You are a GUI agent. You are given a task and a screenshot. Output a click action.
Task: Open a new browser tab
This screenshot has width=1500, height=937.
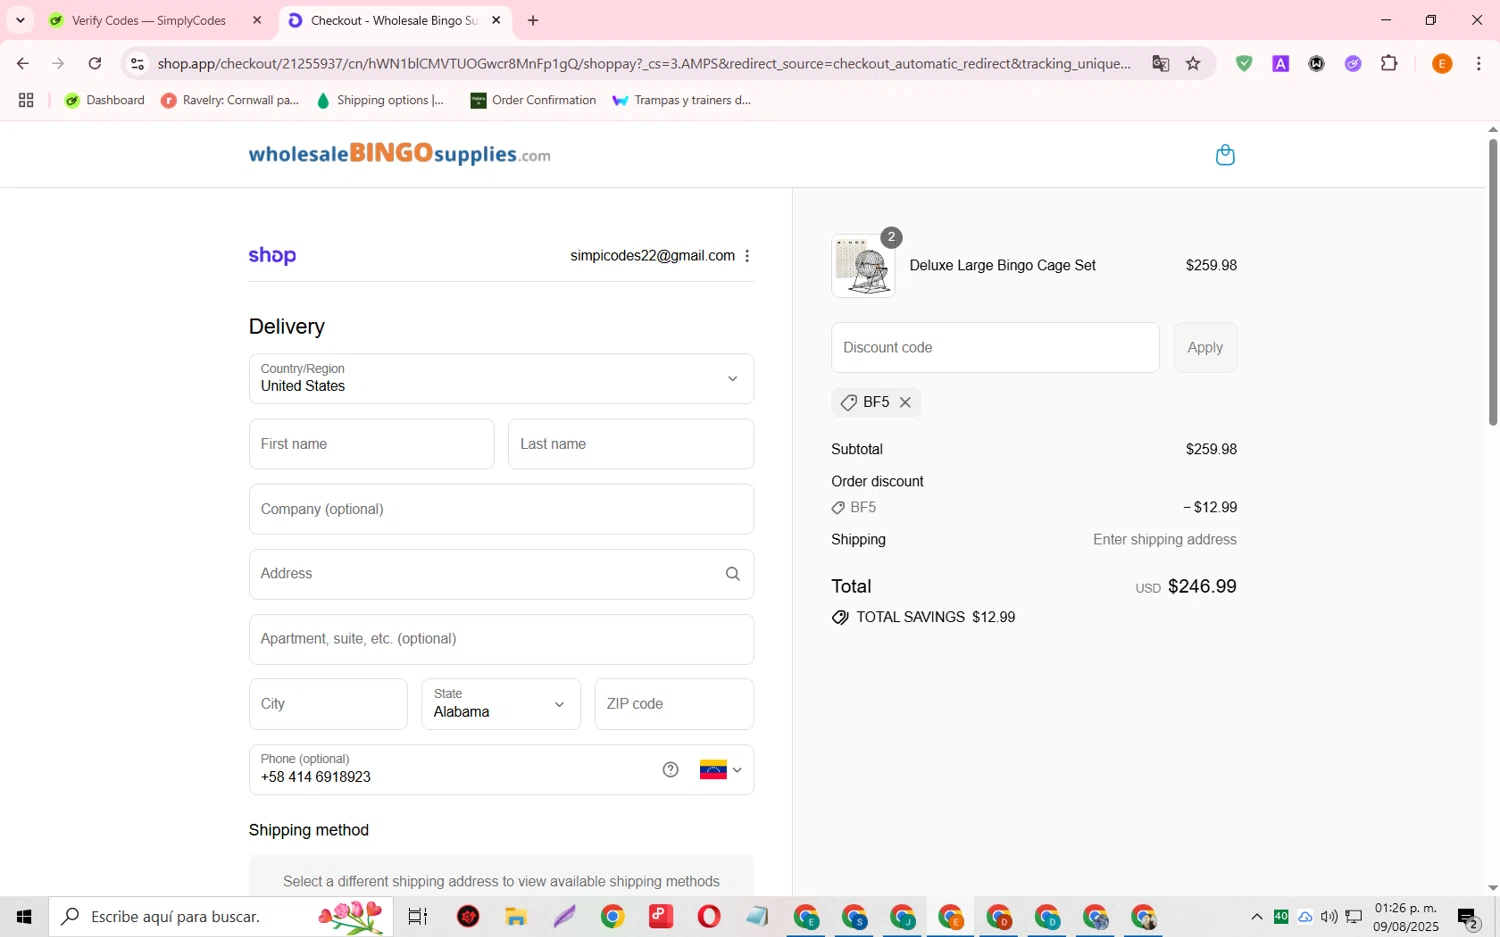point(533,20)
